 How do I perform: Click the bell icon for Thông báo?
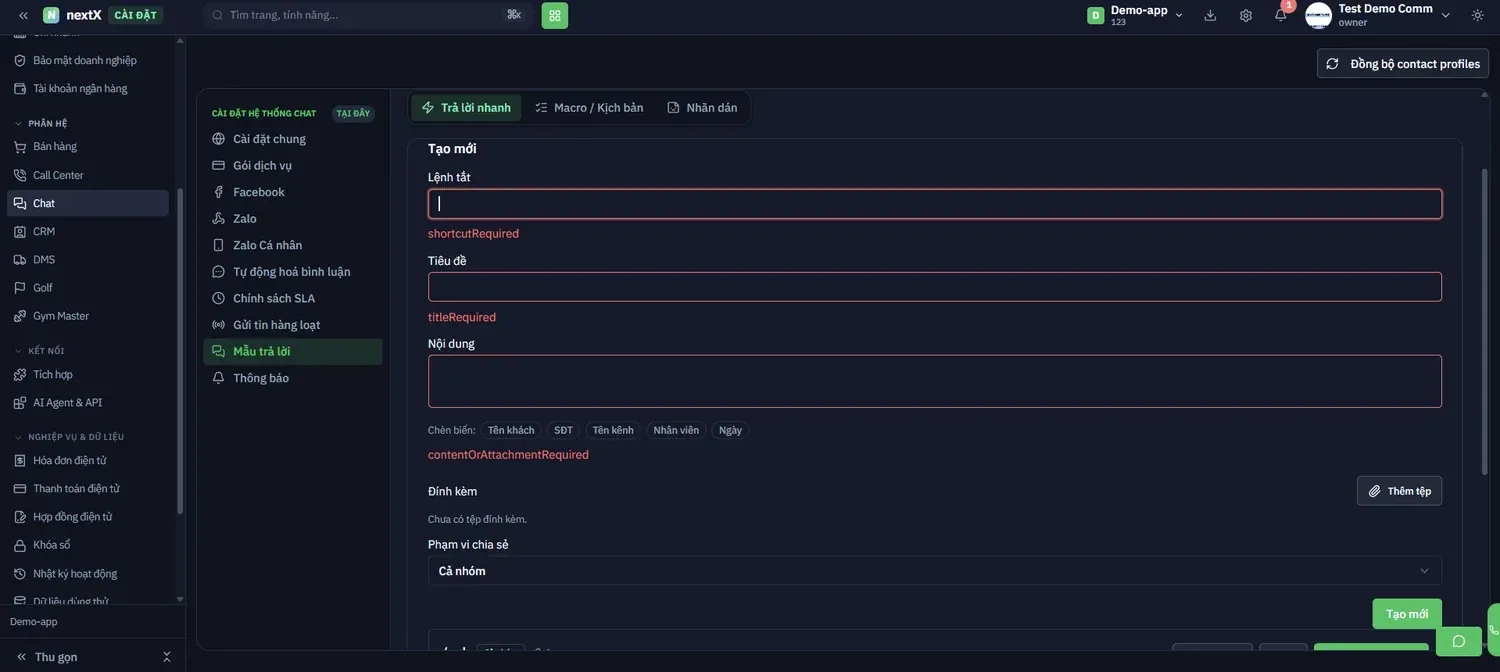click(218, 378)
